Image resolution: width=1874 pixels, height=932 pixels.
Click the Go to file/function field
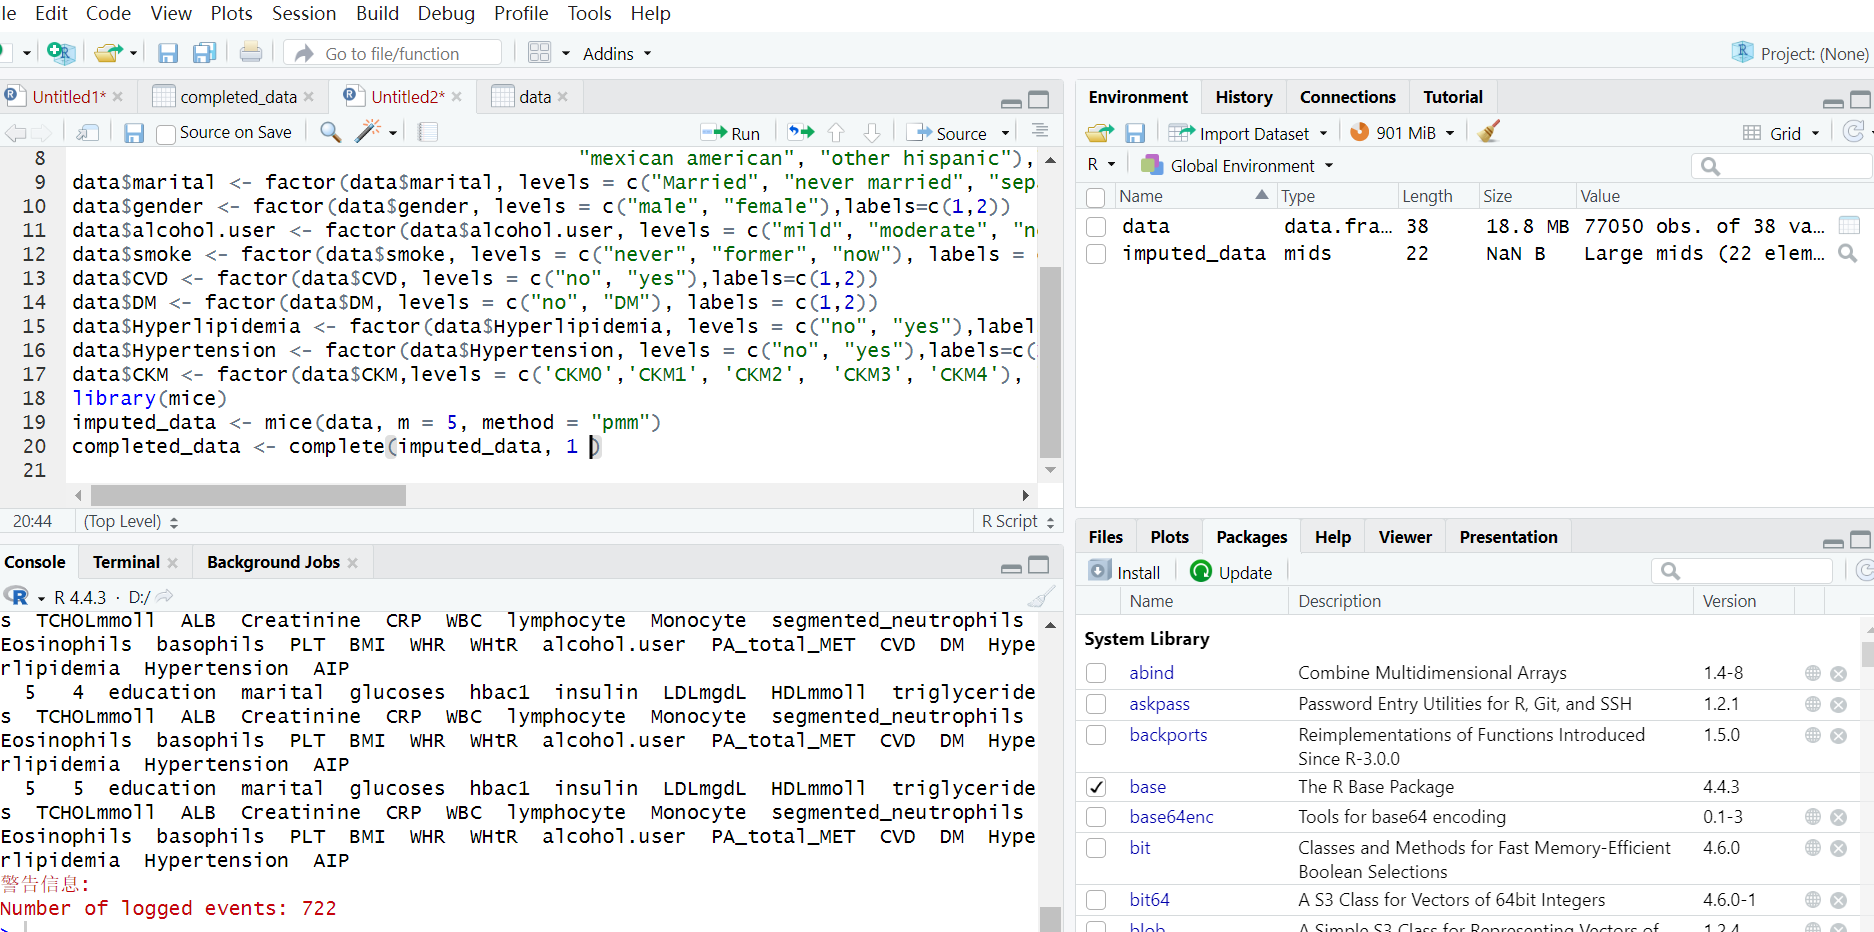tap(392, 53)
